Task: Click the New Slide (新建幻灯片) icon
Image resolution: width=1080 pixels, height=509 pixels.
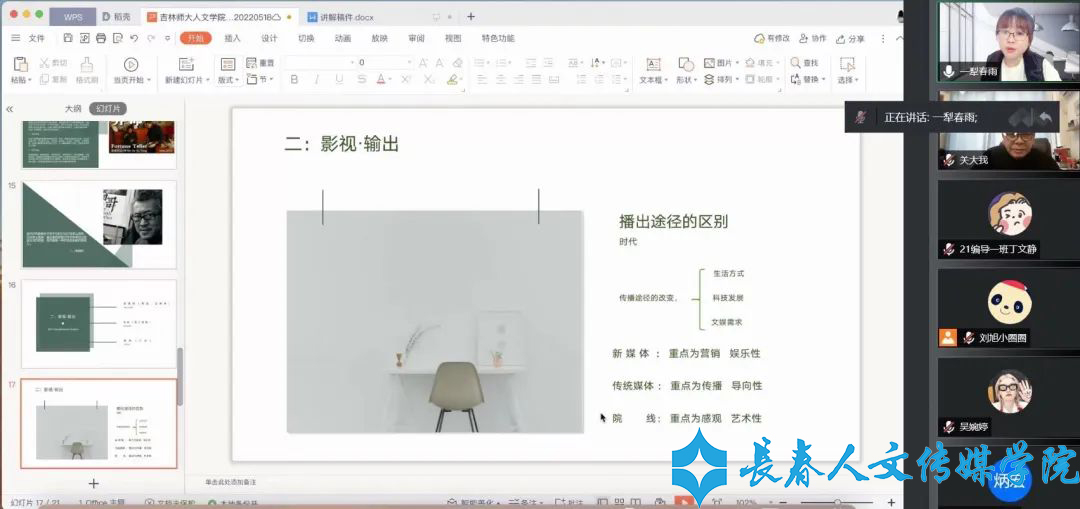Action: click(186, 64)
